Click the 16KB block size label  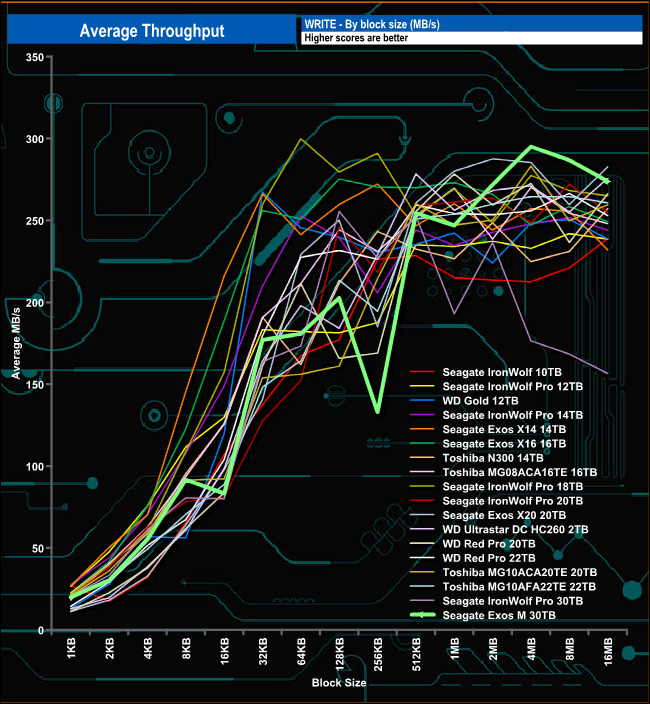(224, 651)
